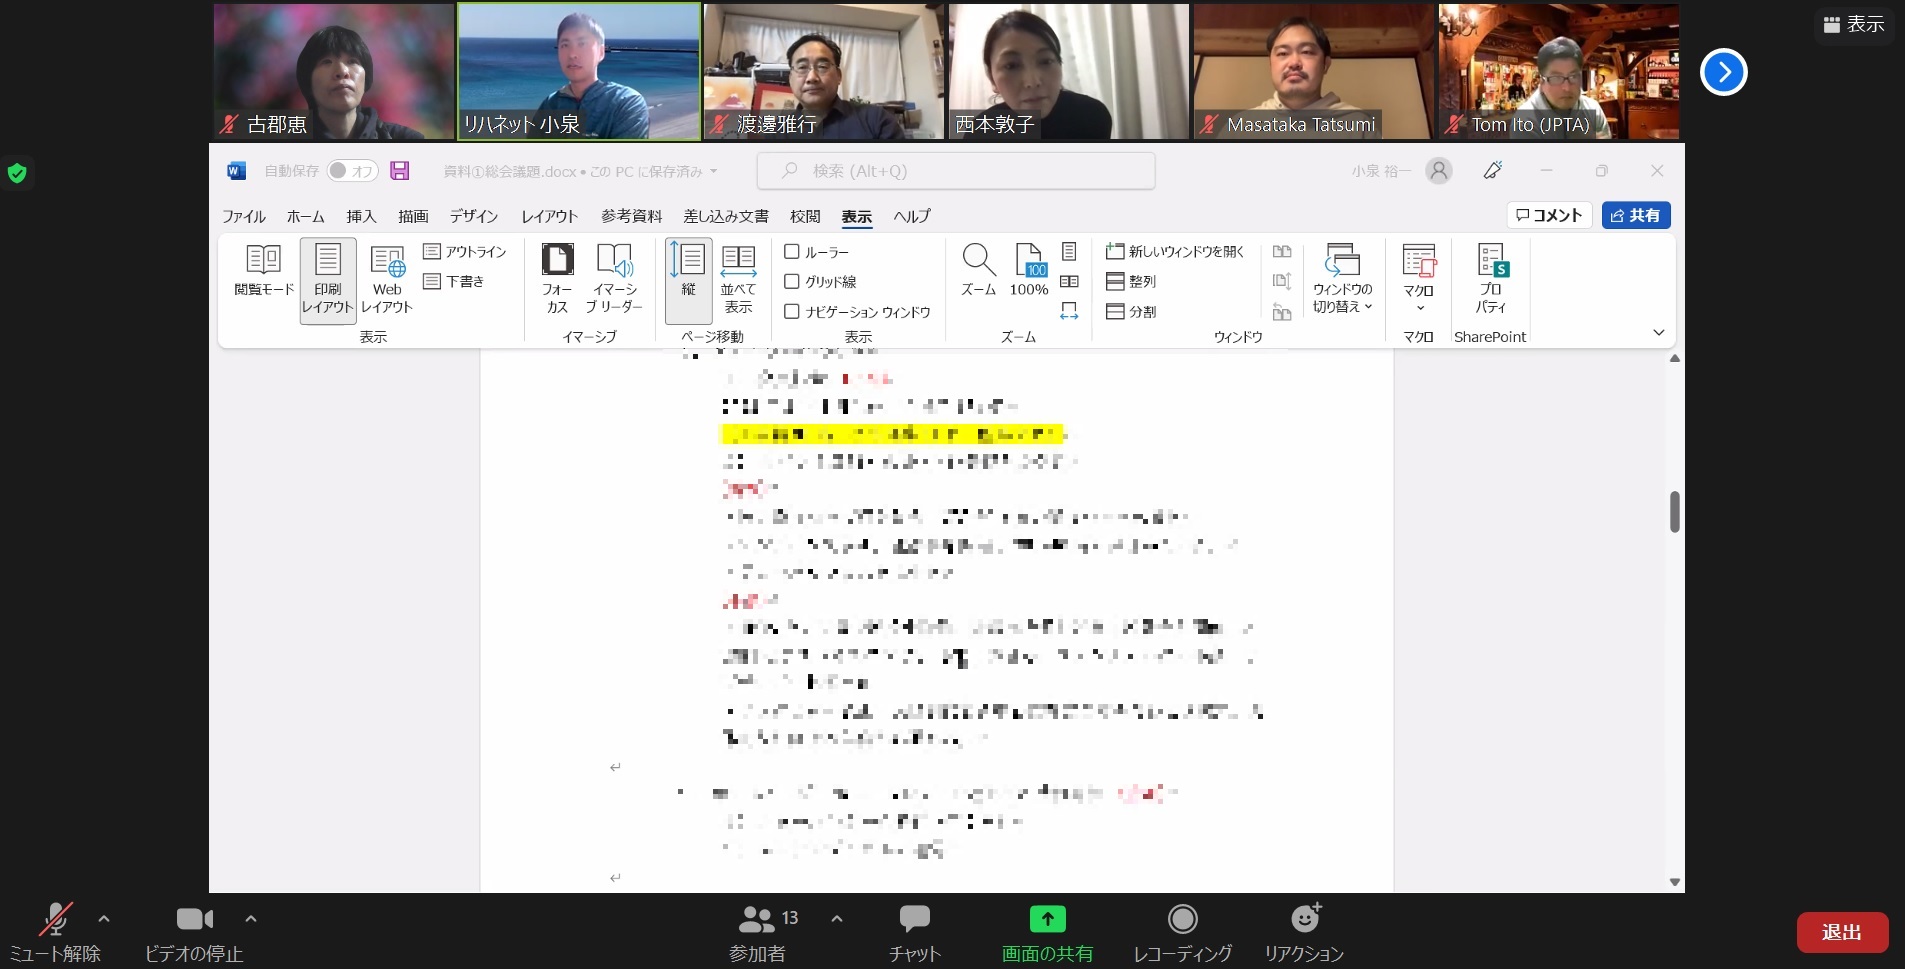Screen dimensions: 1905x969
Task: Click scroll down arrow of document
Action: click(x=1675, y=882)
